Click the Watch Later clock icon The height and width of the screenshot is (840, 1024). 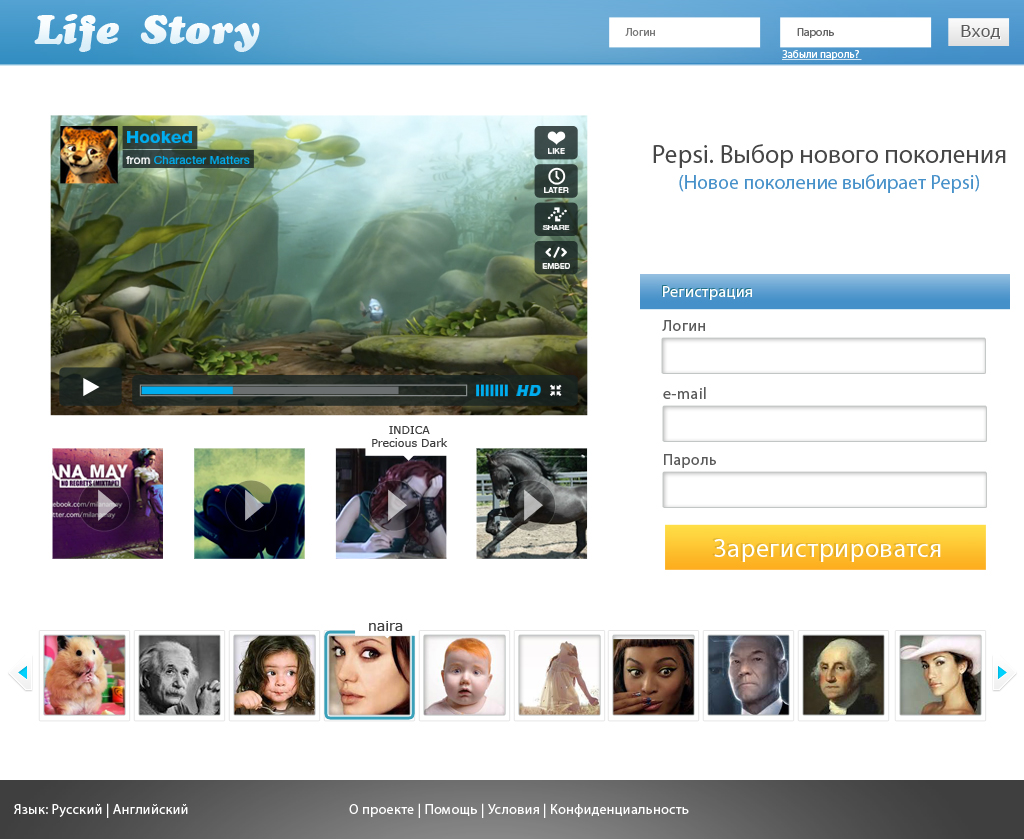coord(556,180)
